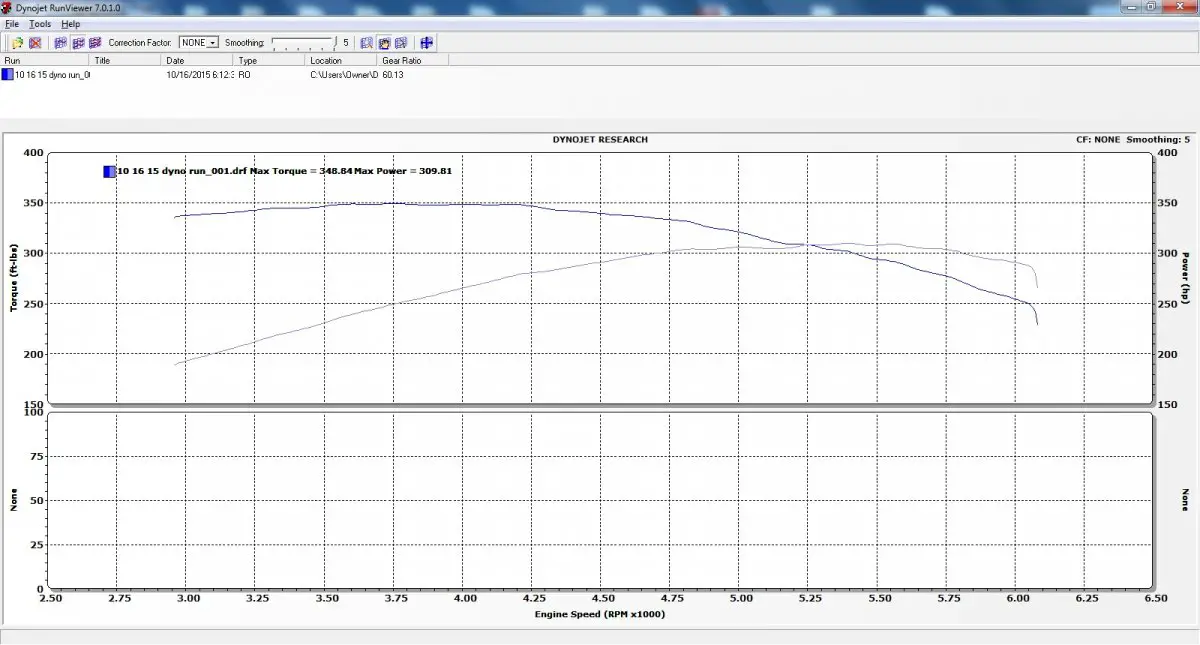The width and height of the screenshot is (1200, 645).
Task: Click the red X remove run icon
Action: 35,43
